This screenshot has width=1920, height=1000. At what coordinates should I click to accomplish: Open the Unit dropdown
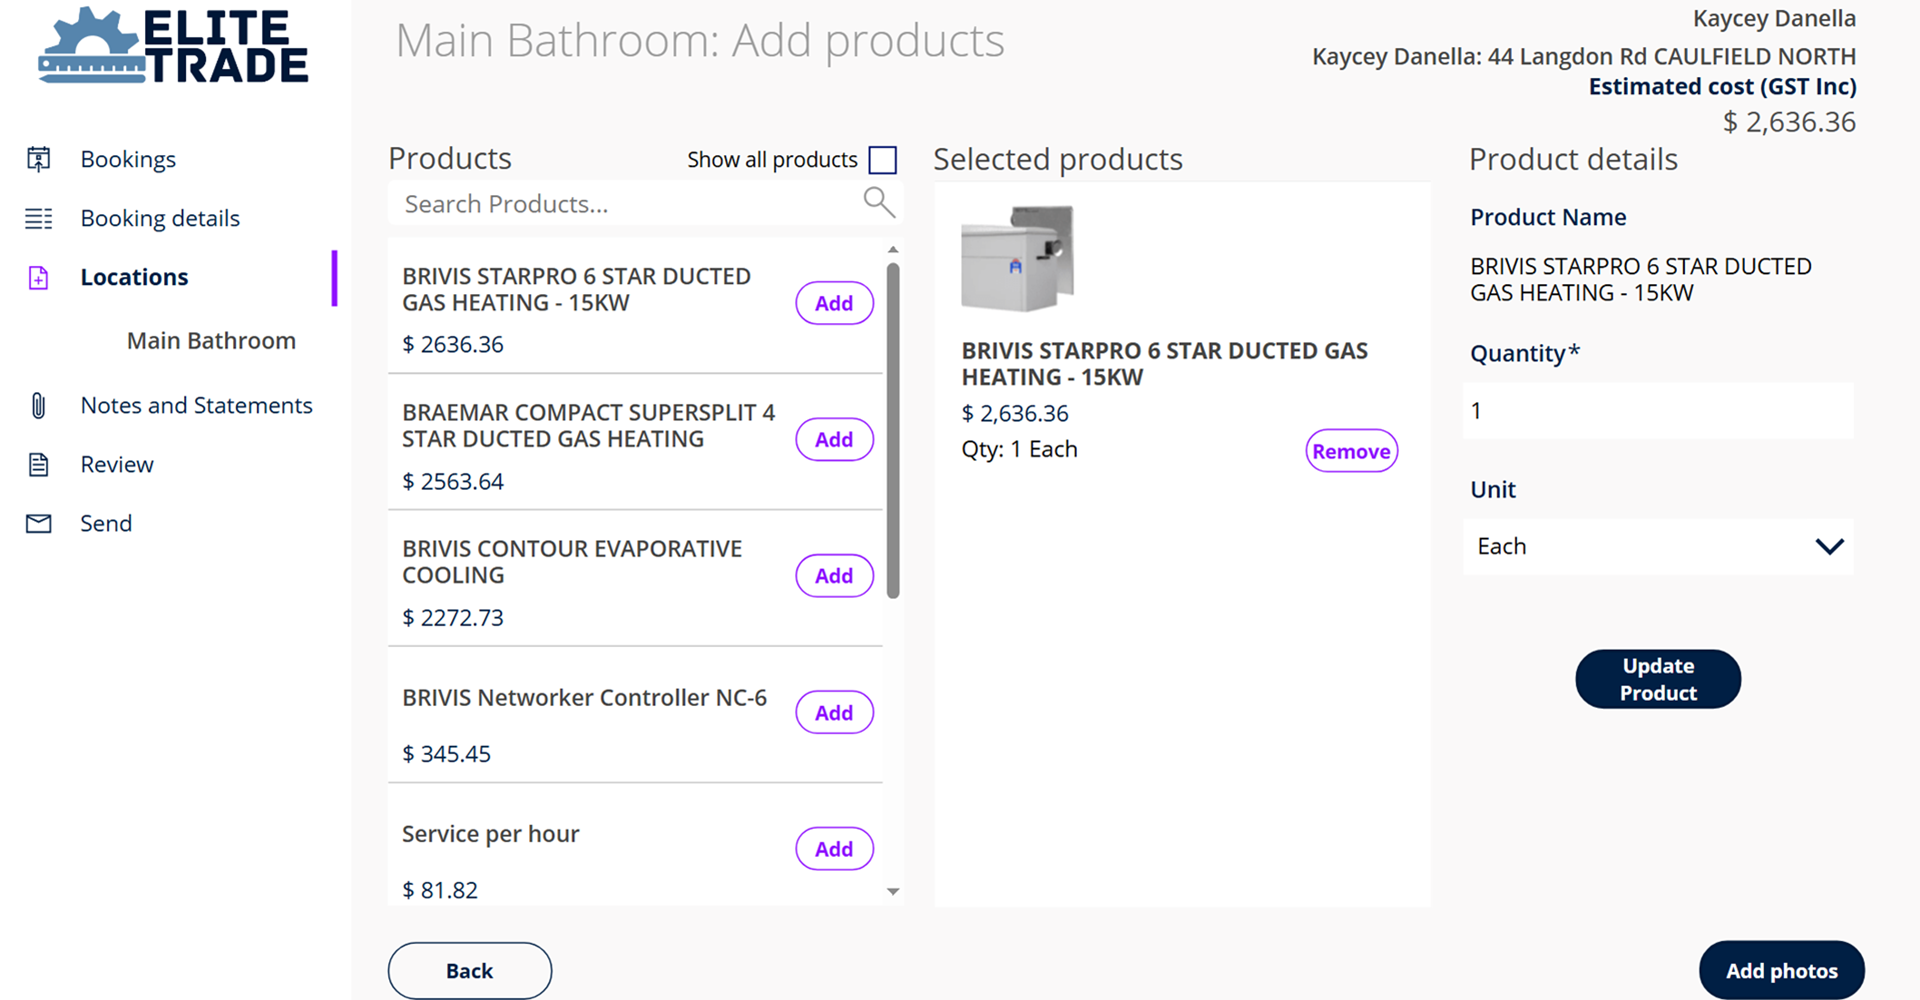pyautogui.click(x=1657, y=546)
